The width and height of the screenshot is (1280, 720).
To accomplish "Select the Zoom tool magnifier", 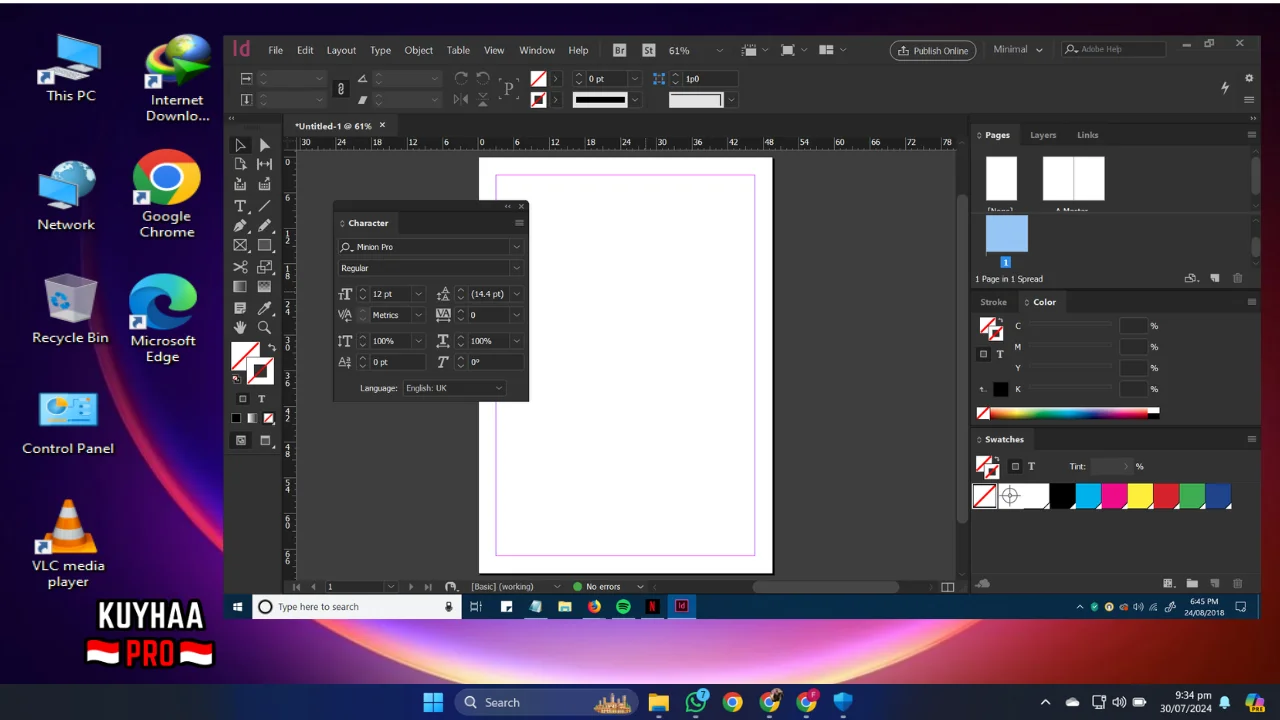I will point(264,328).
